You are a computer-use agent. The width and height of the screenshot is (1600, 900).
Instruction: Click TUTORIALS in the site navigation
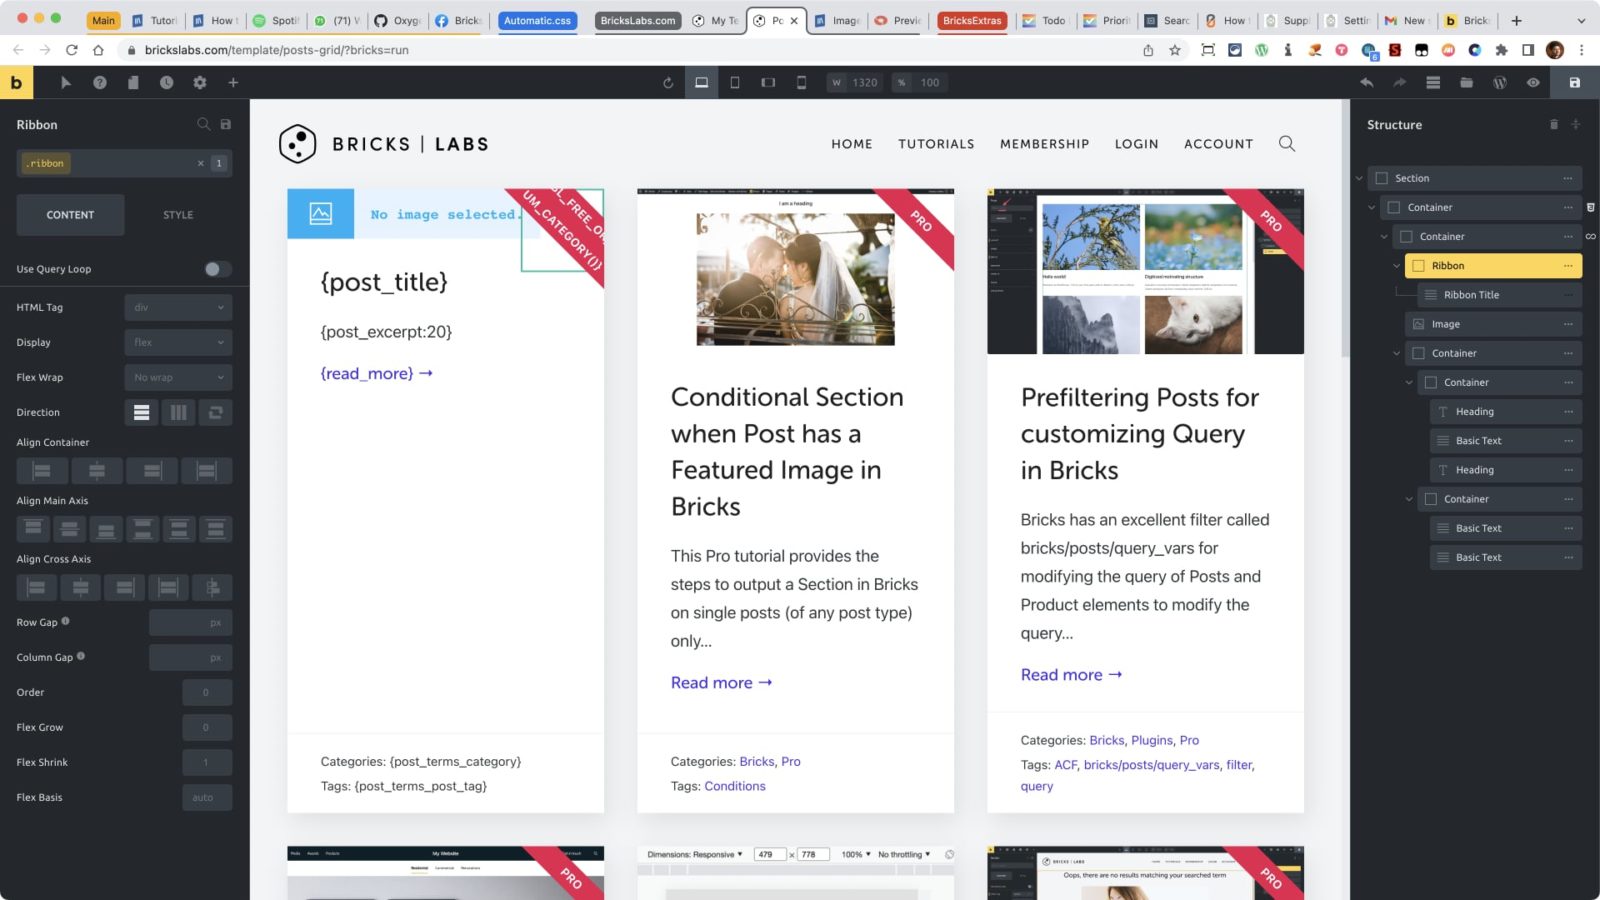(x=936, y=144)
